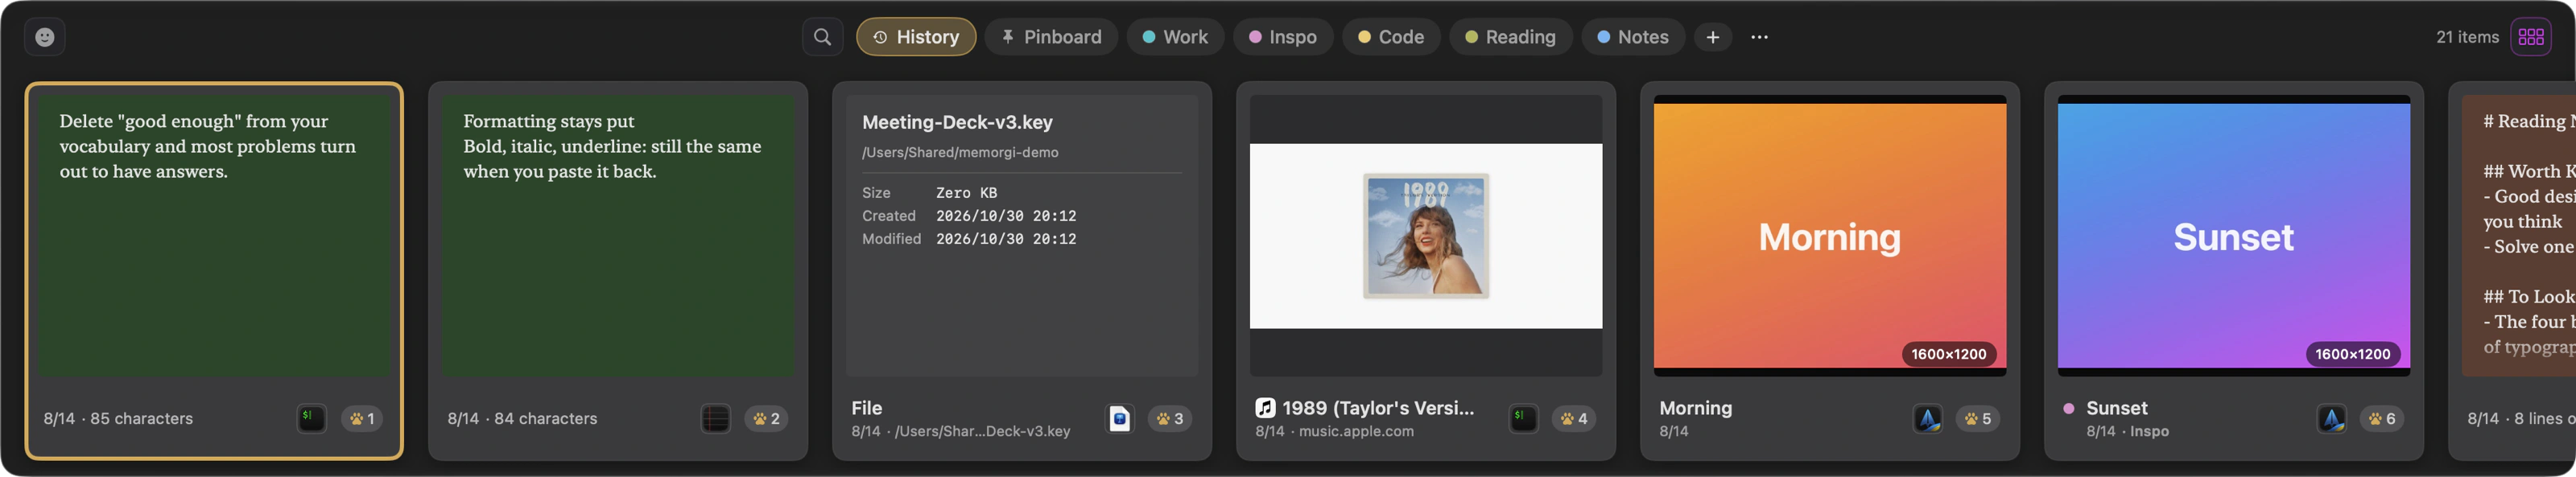Open the search field magnifier

[x=822, y=37]
